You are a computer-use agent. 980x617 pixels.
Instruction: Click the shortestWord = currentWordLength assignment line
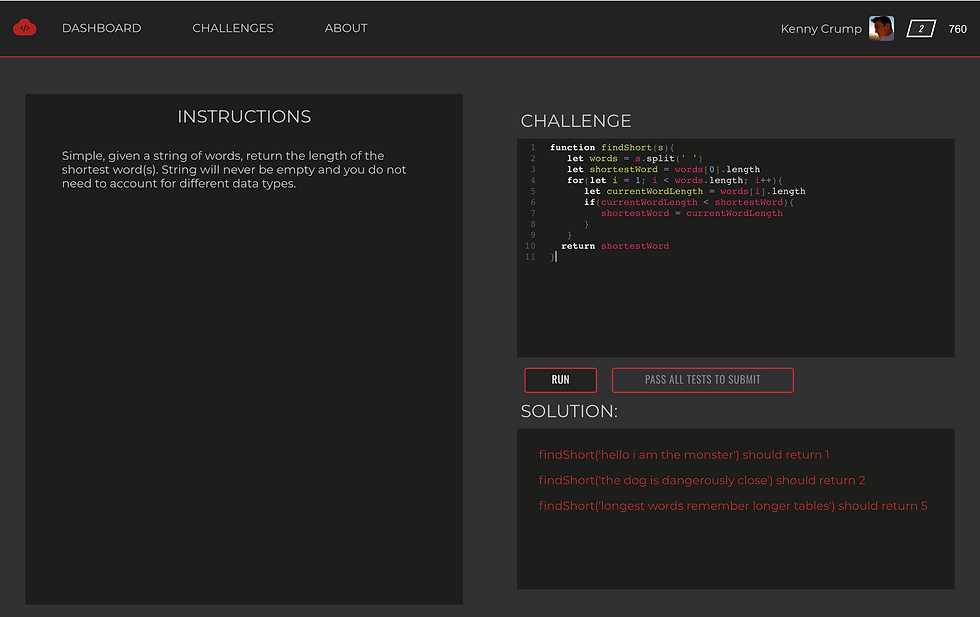pos(691,213)
